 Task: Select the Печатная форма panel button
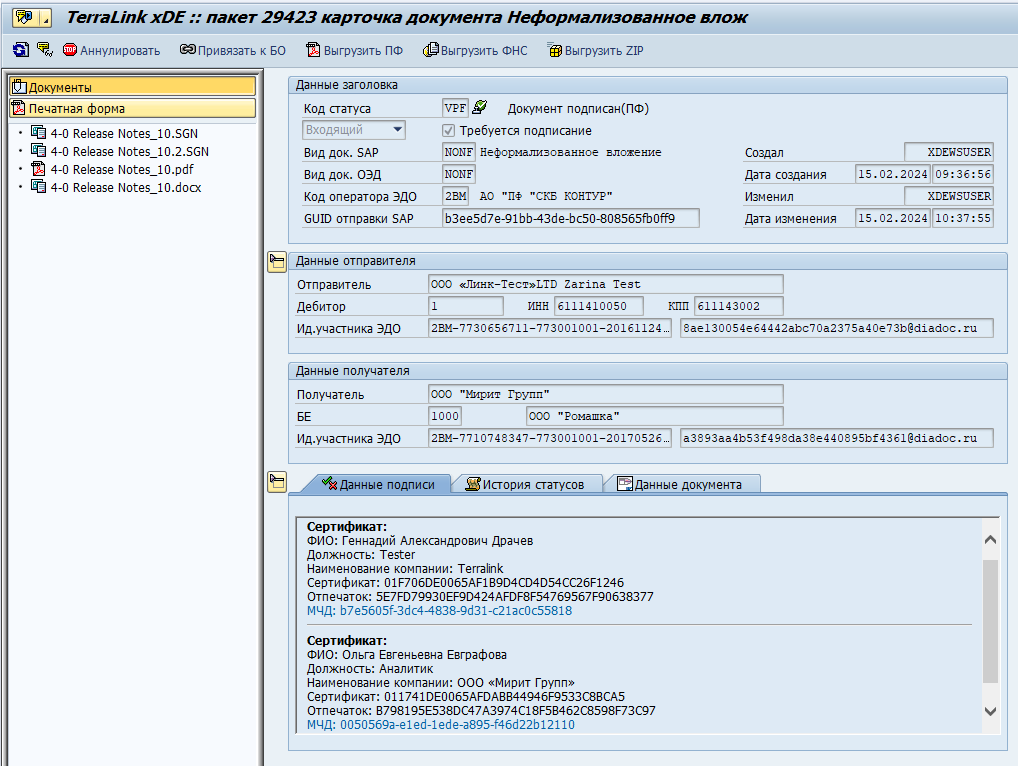click(132, 108)
